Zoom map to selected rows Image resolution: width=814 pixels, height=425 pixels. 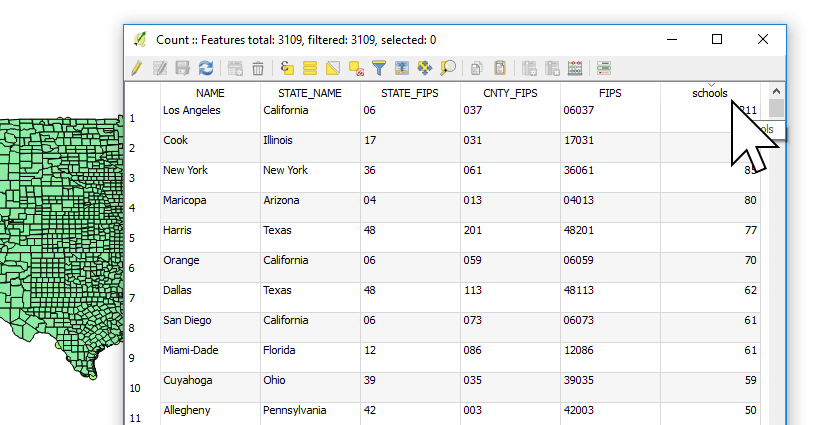pos(448,68)
